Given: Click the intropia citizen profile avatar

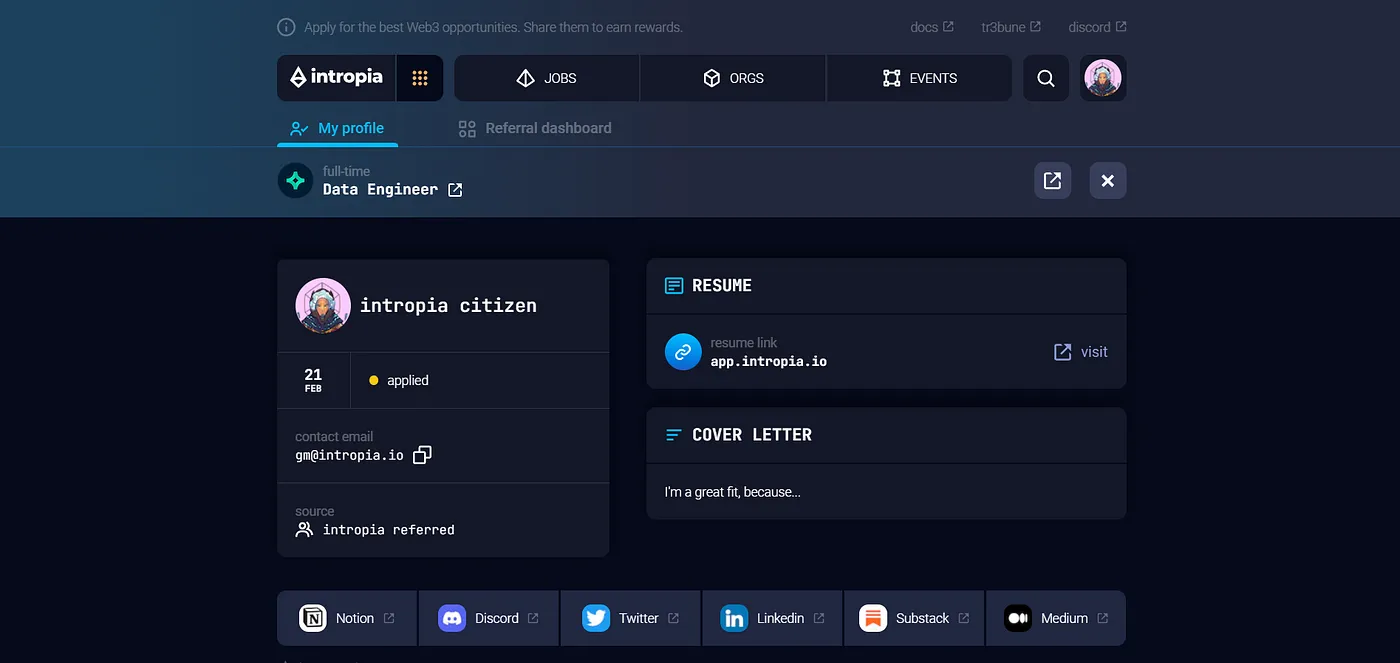Looking at the screenshot, I should click(323, 305).
